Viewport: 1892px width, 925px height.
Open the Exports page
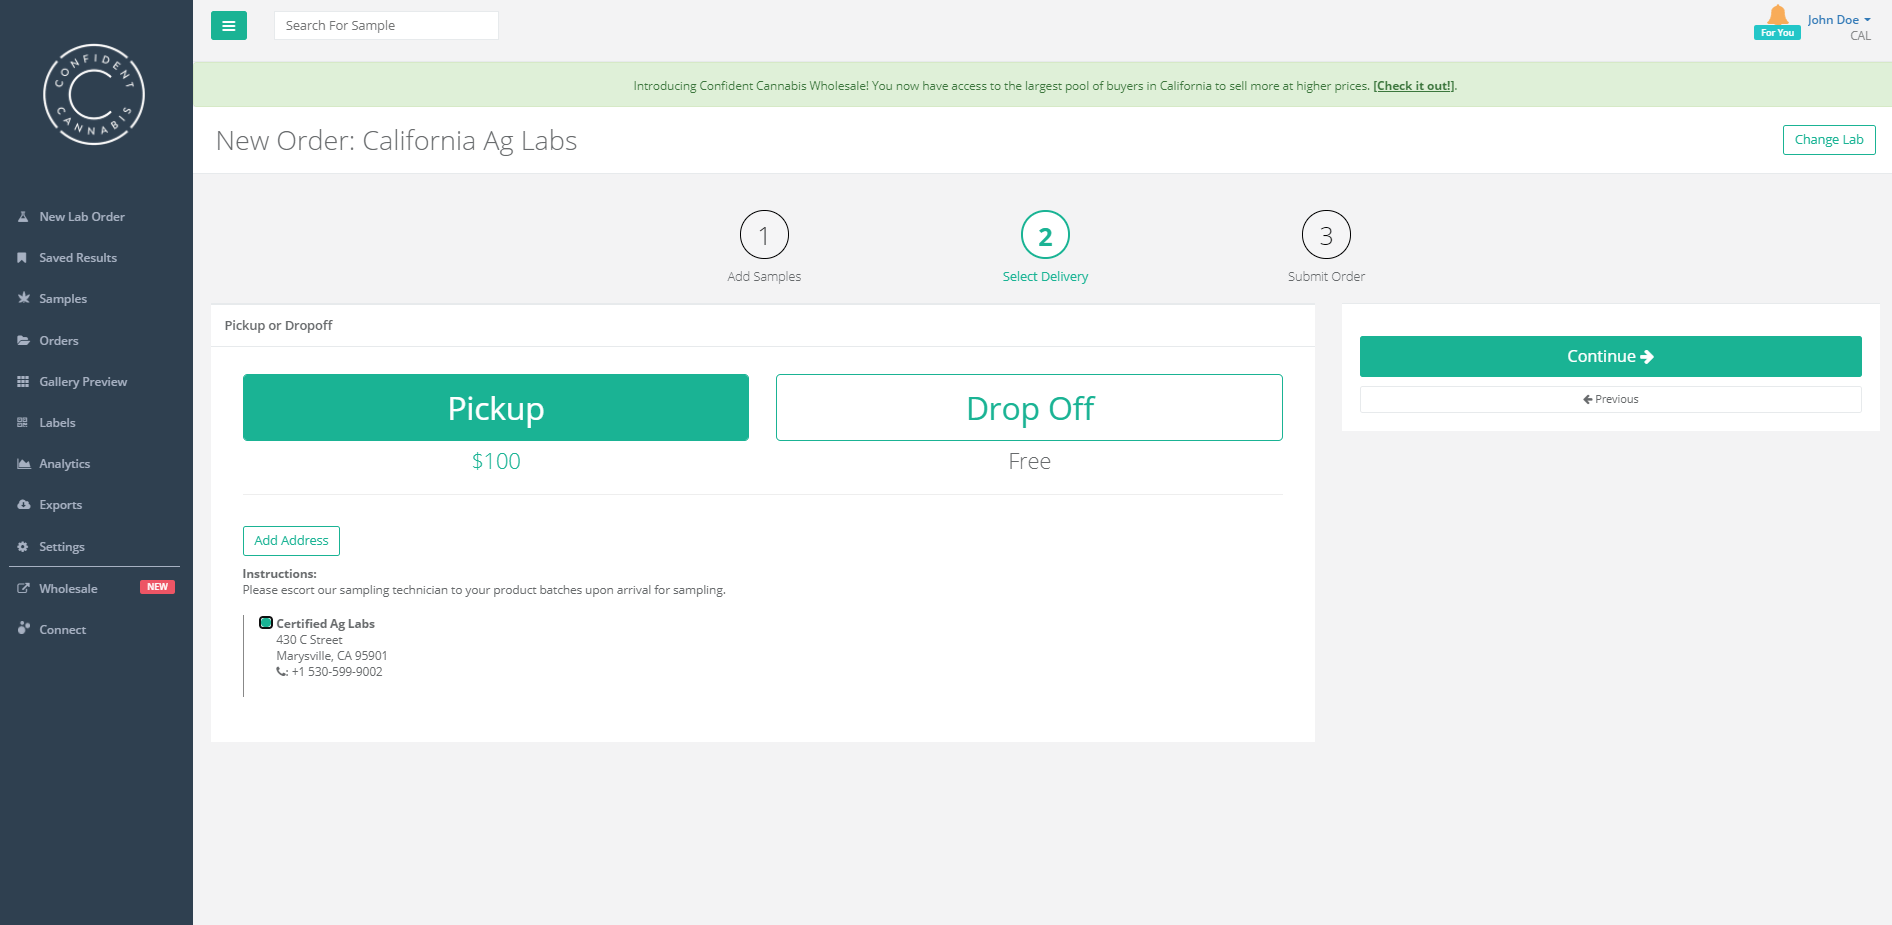coord(61,505)
